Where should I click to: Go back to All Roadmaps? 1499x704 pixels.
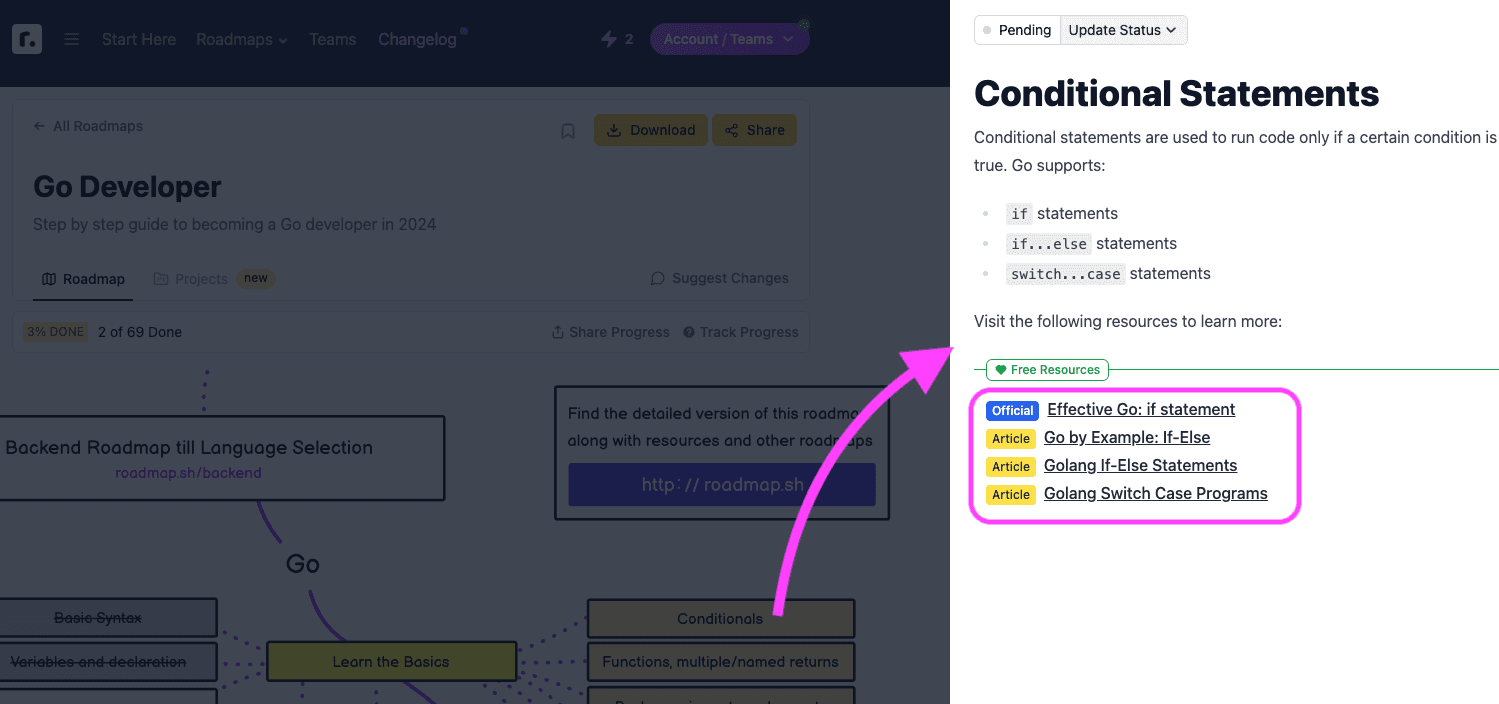point(88,126)
